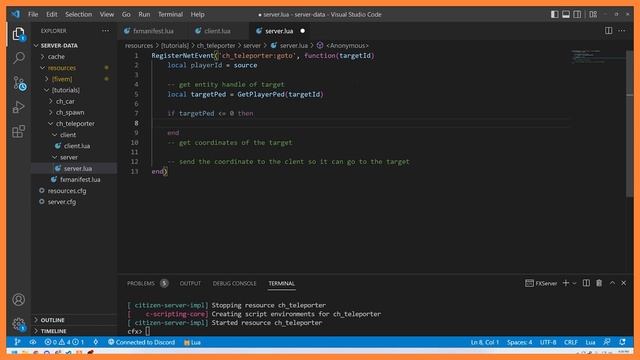The image size is (640, 360).
Task: Open Explorer panel more actions ellipsis
Action: (x=106, y=31)
